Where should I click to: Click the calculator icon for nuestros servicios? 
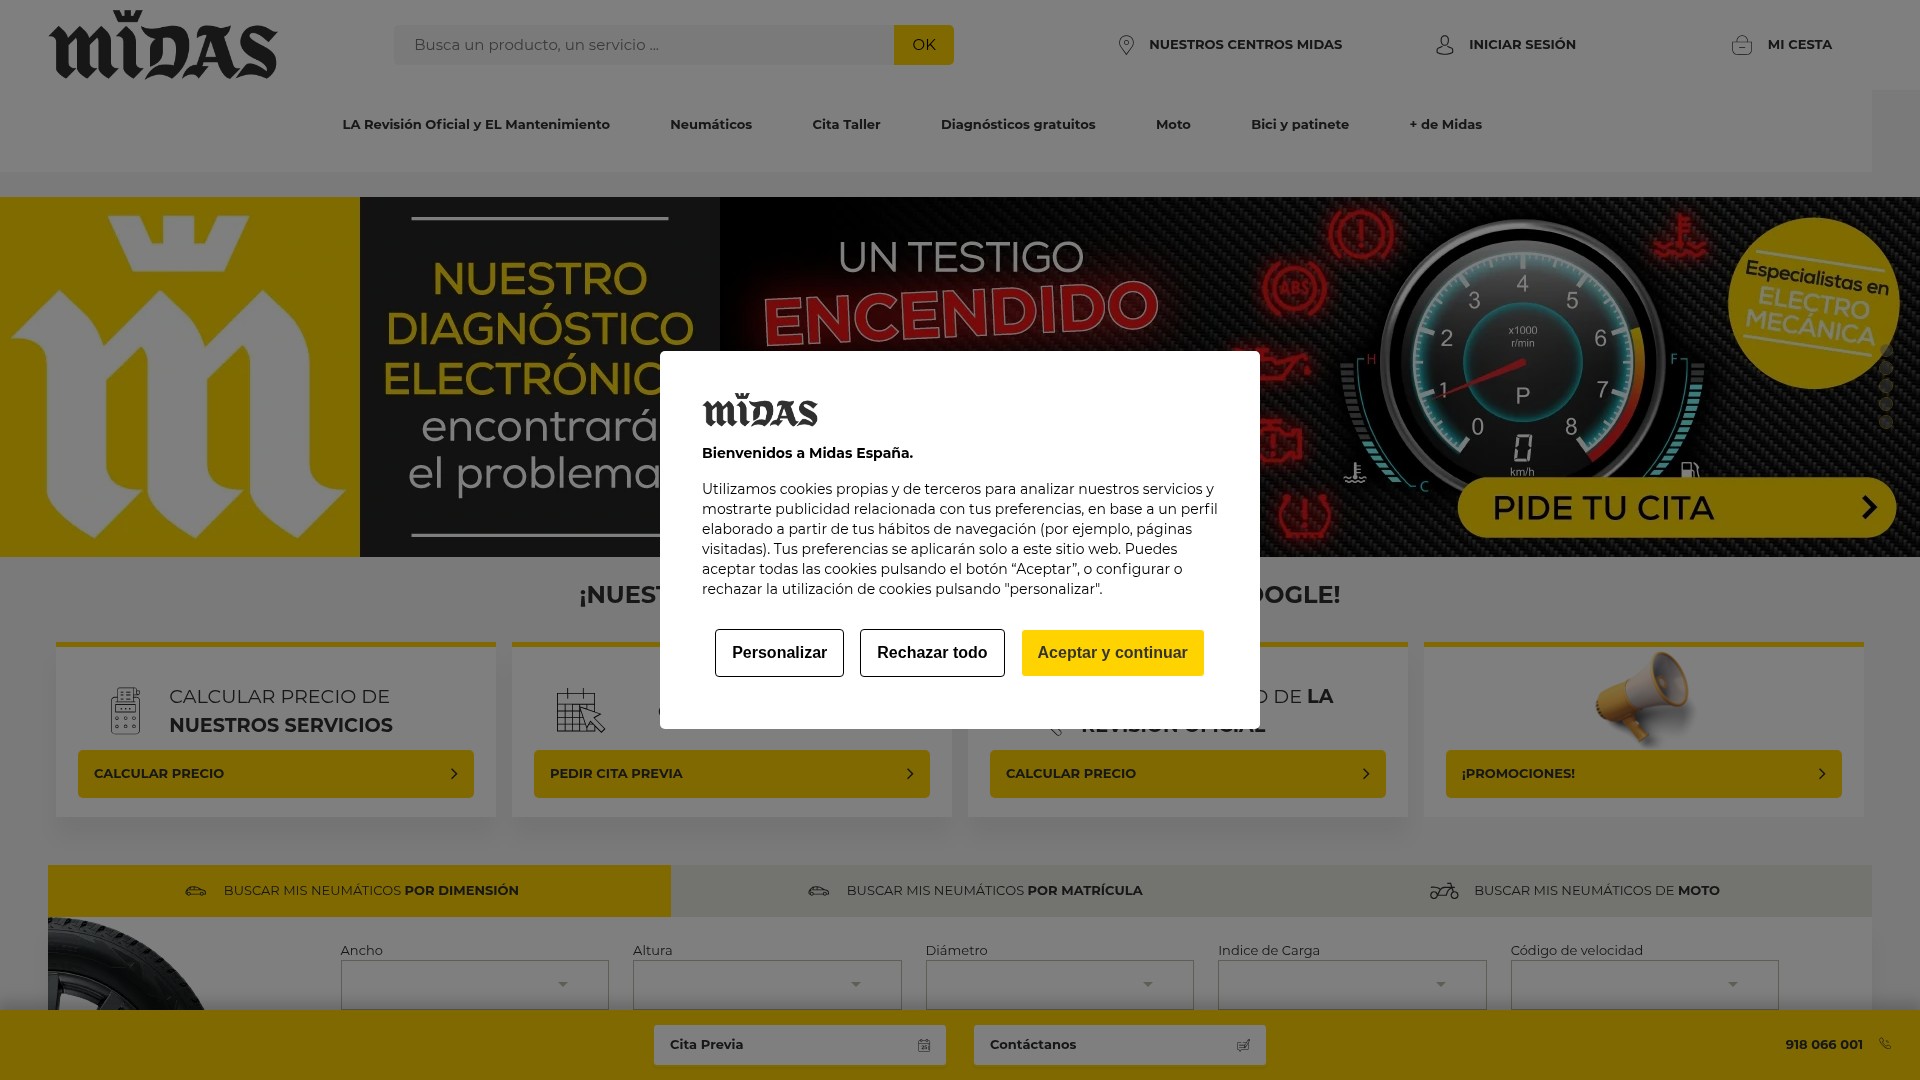(x=125, y=711)
